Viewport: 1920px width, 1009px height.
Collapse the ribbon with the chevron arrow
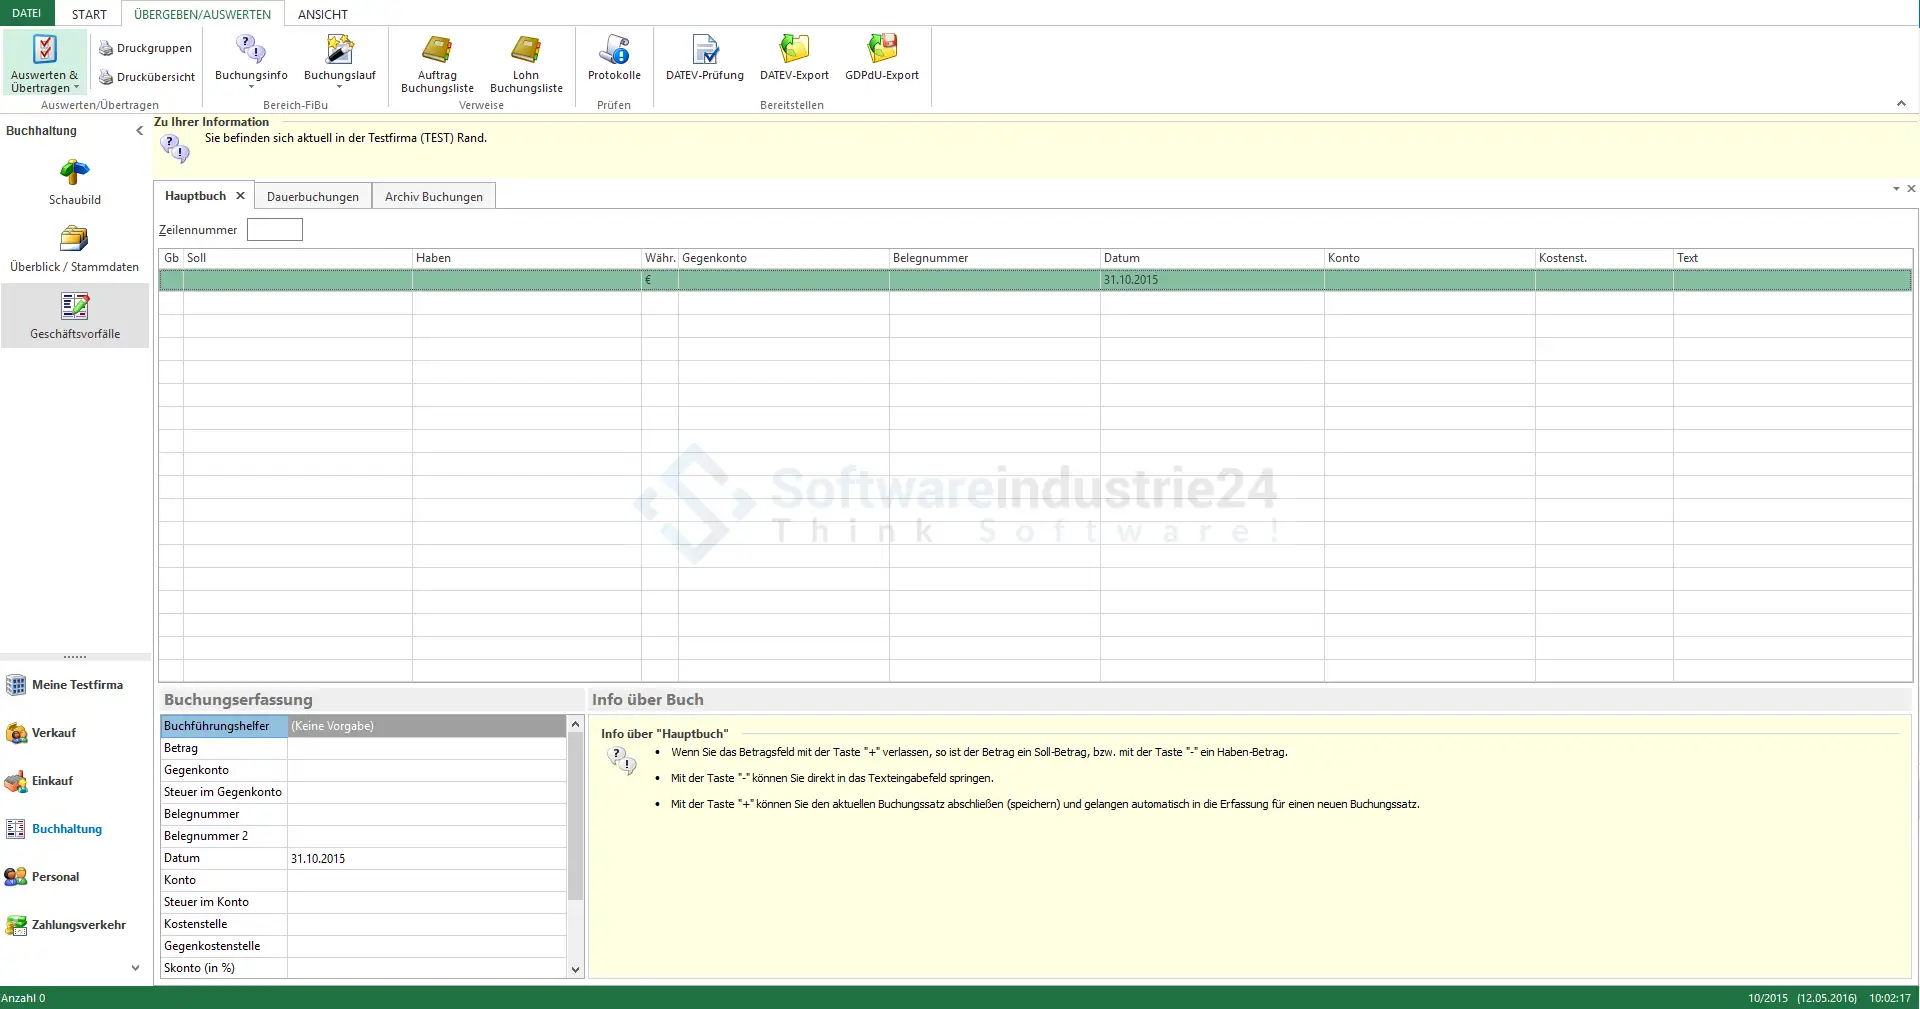[x=1901, y=104]
